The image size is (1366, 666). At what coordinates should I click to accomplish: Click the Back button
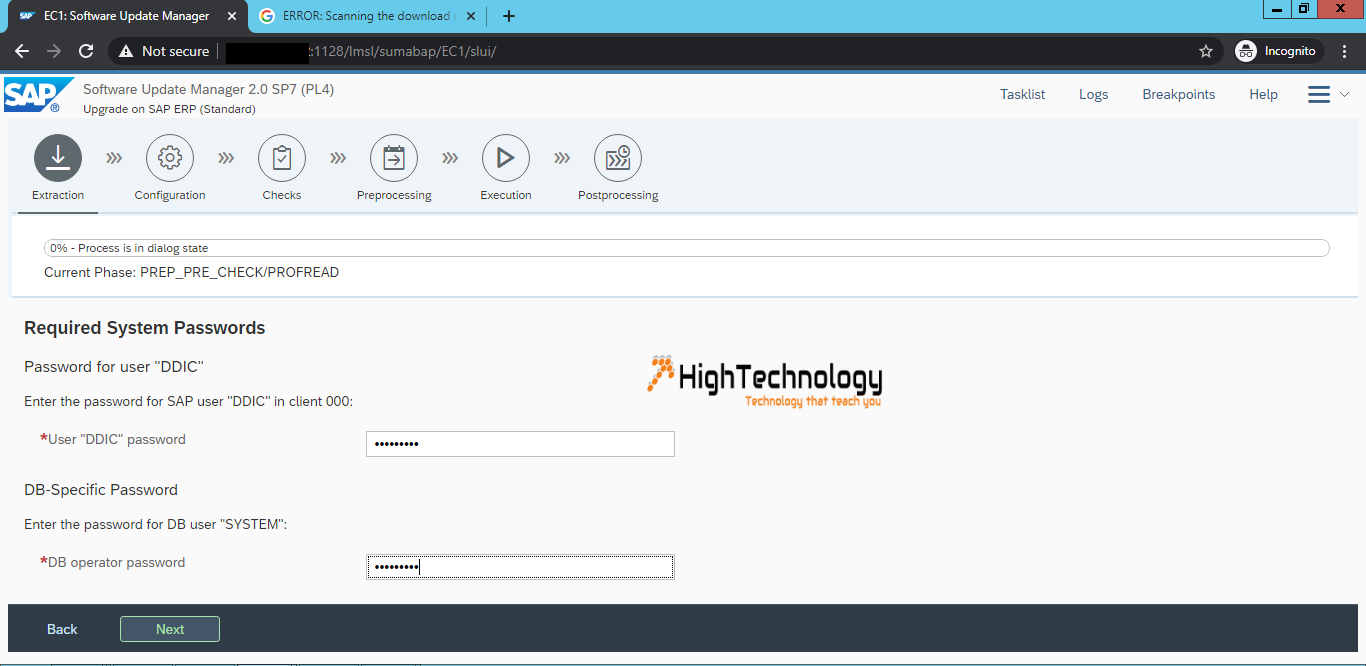[62, 629]
